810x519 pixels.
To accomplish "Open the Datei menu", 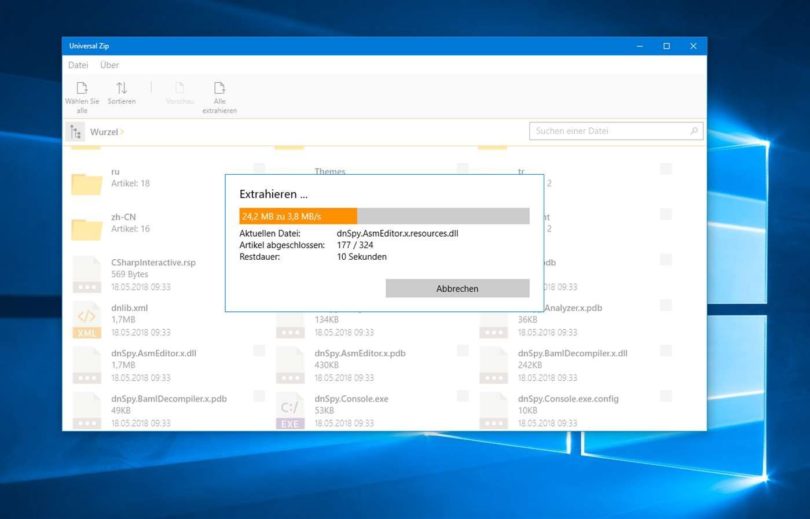I will (78, 65).
